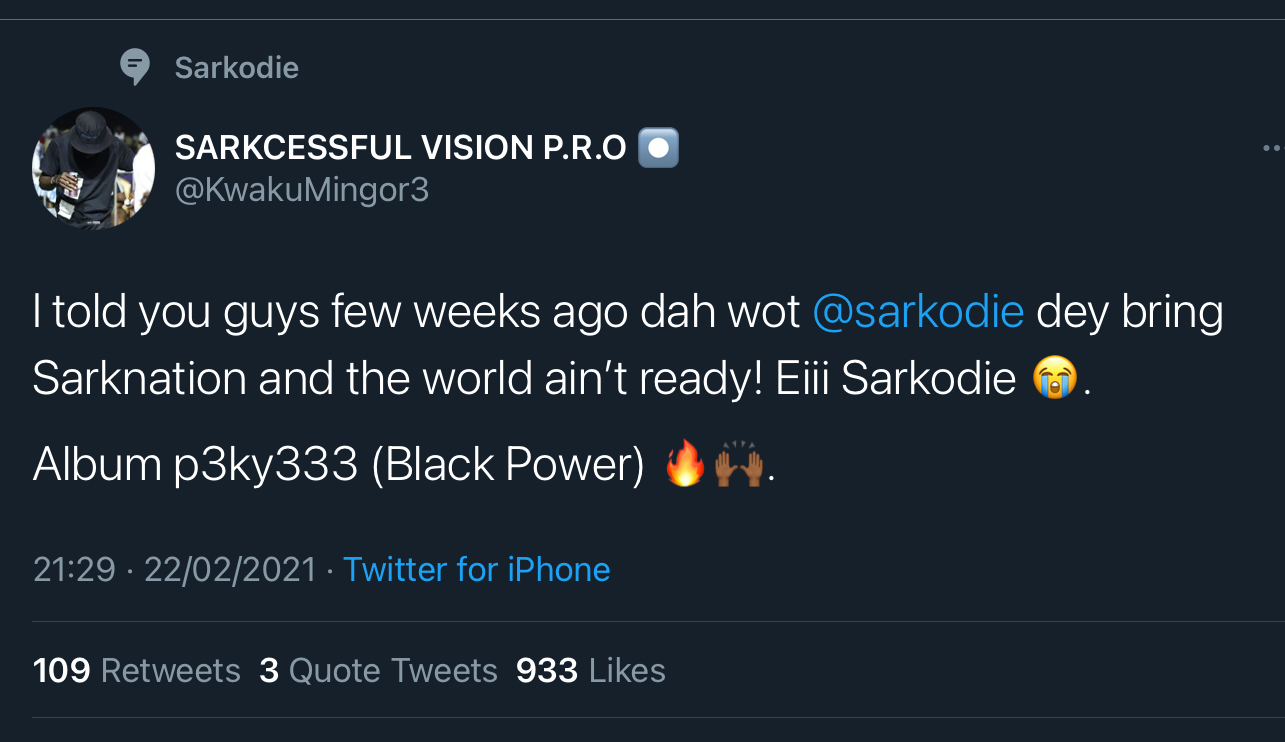1285x742 pixels.
Task: Follow the @sarkodie mention link
Action: 918,312
